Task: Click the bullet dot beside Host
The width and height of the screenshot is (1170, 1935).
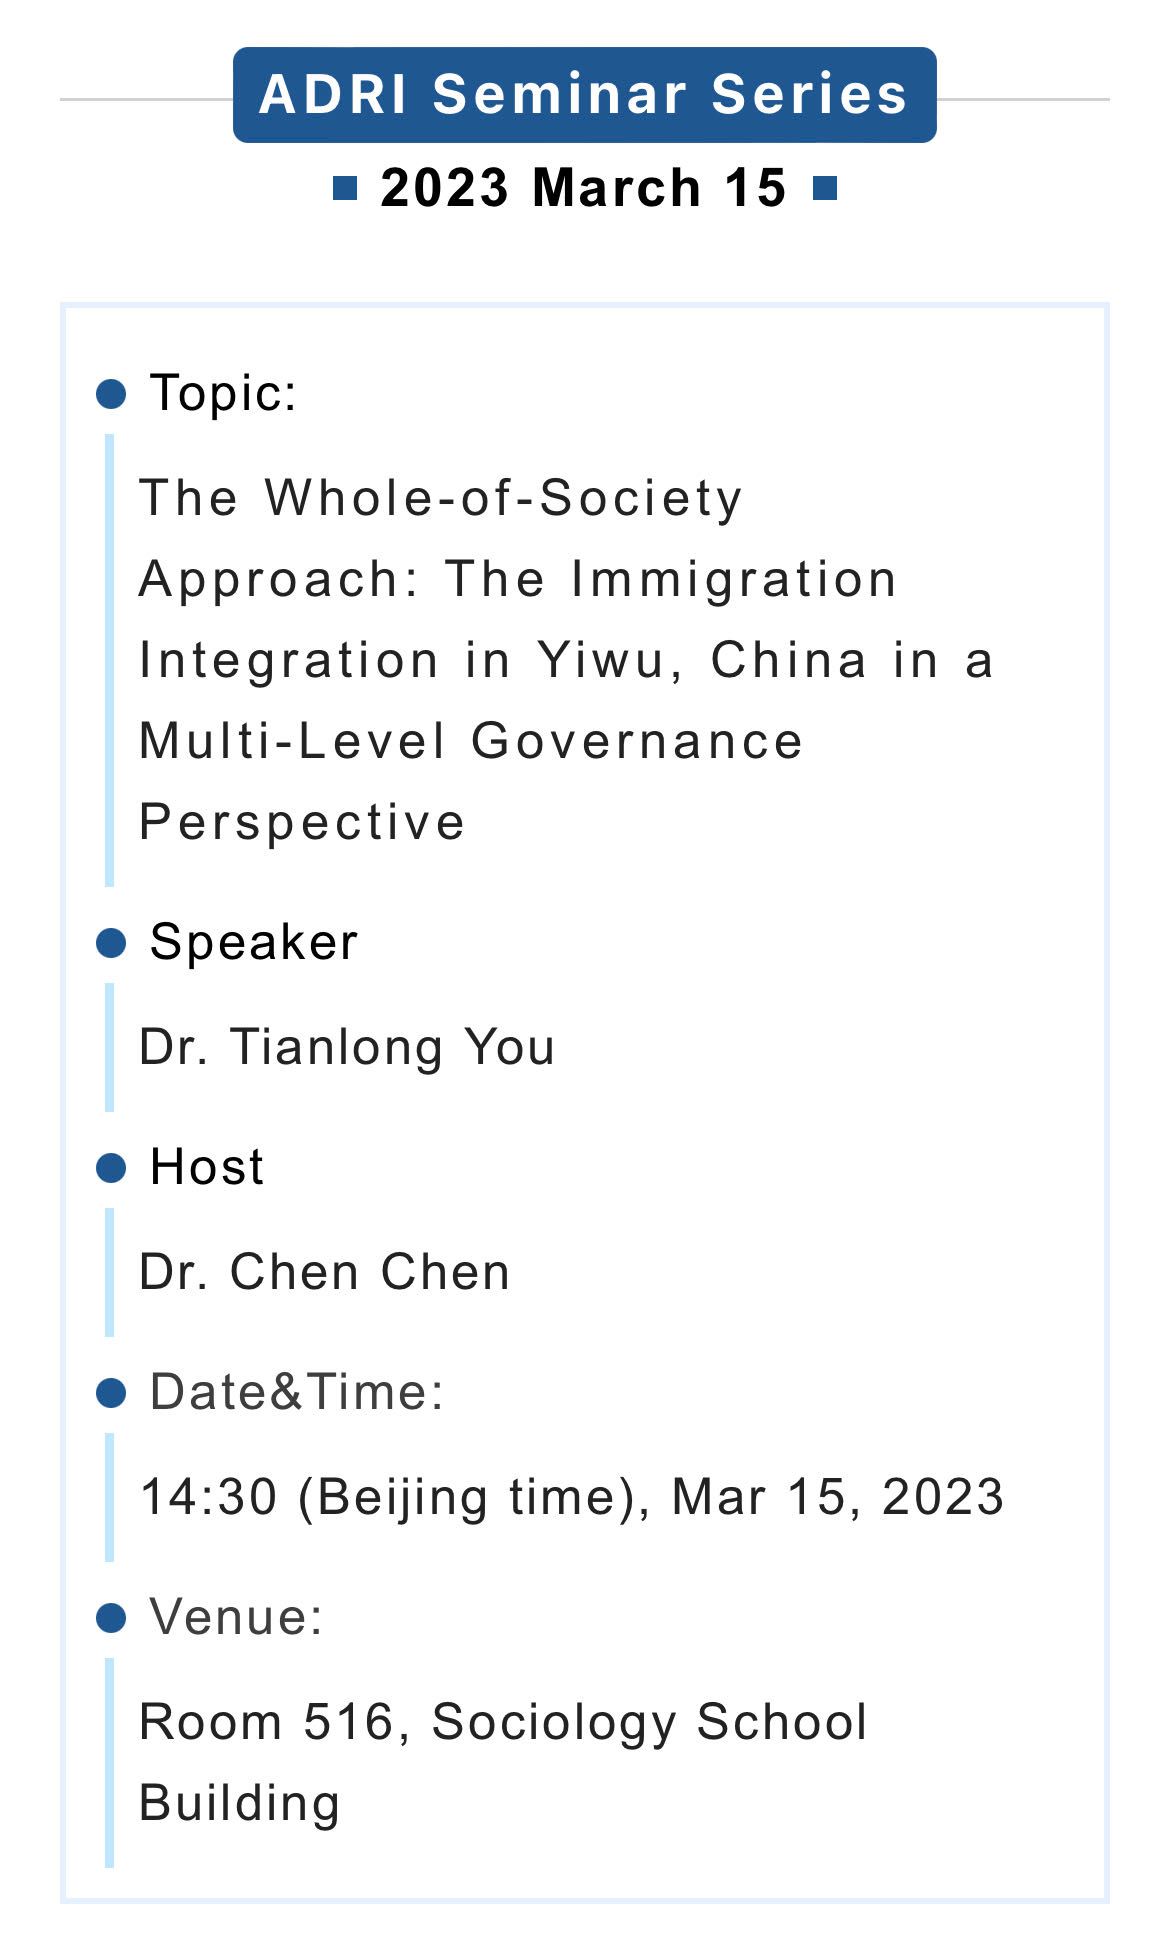Action: 111,1167
